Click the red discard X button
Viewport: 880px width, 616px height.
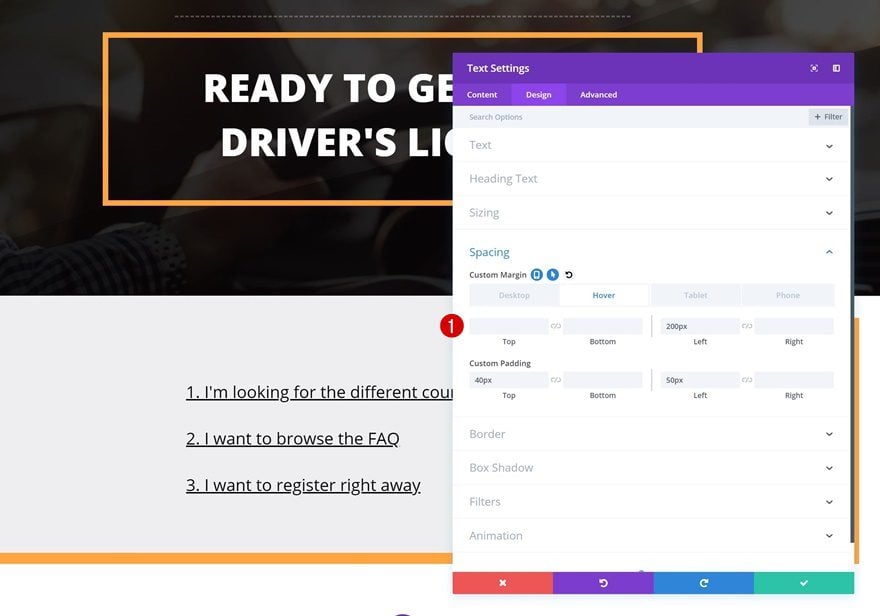(x=502, y=583)
